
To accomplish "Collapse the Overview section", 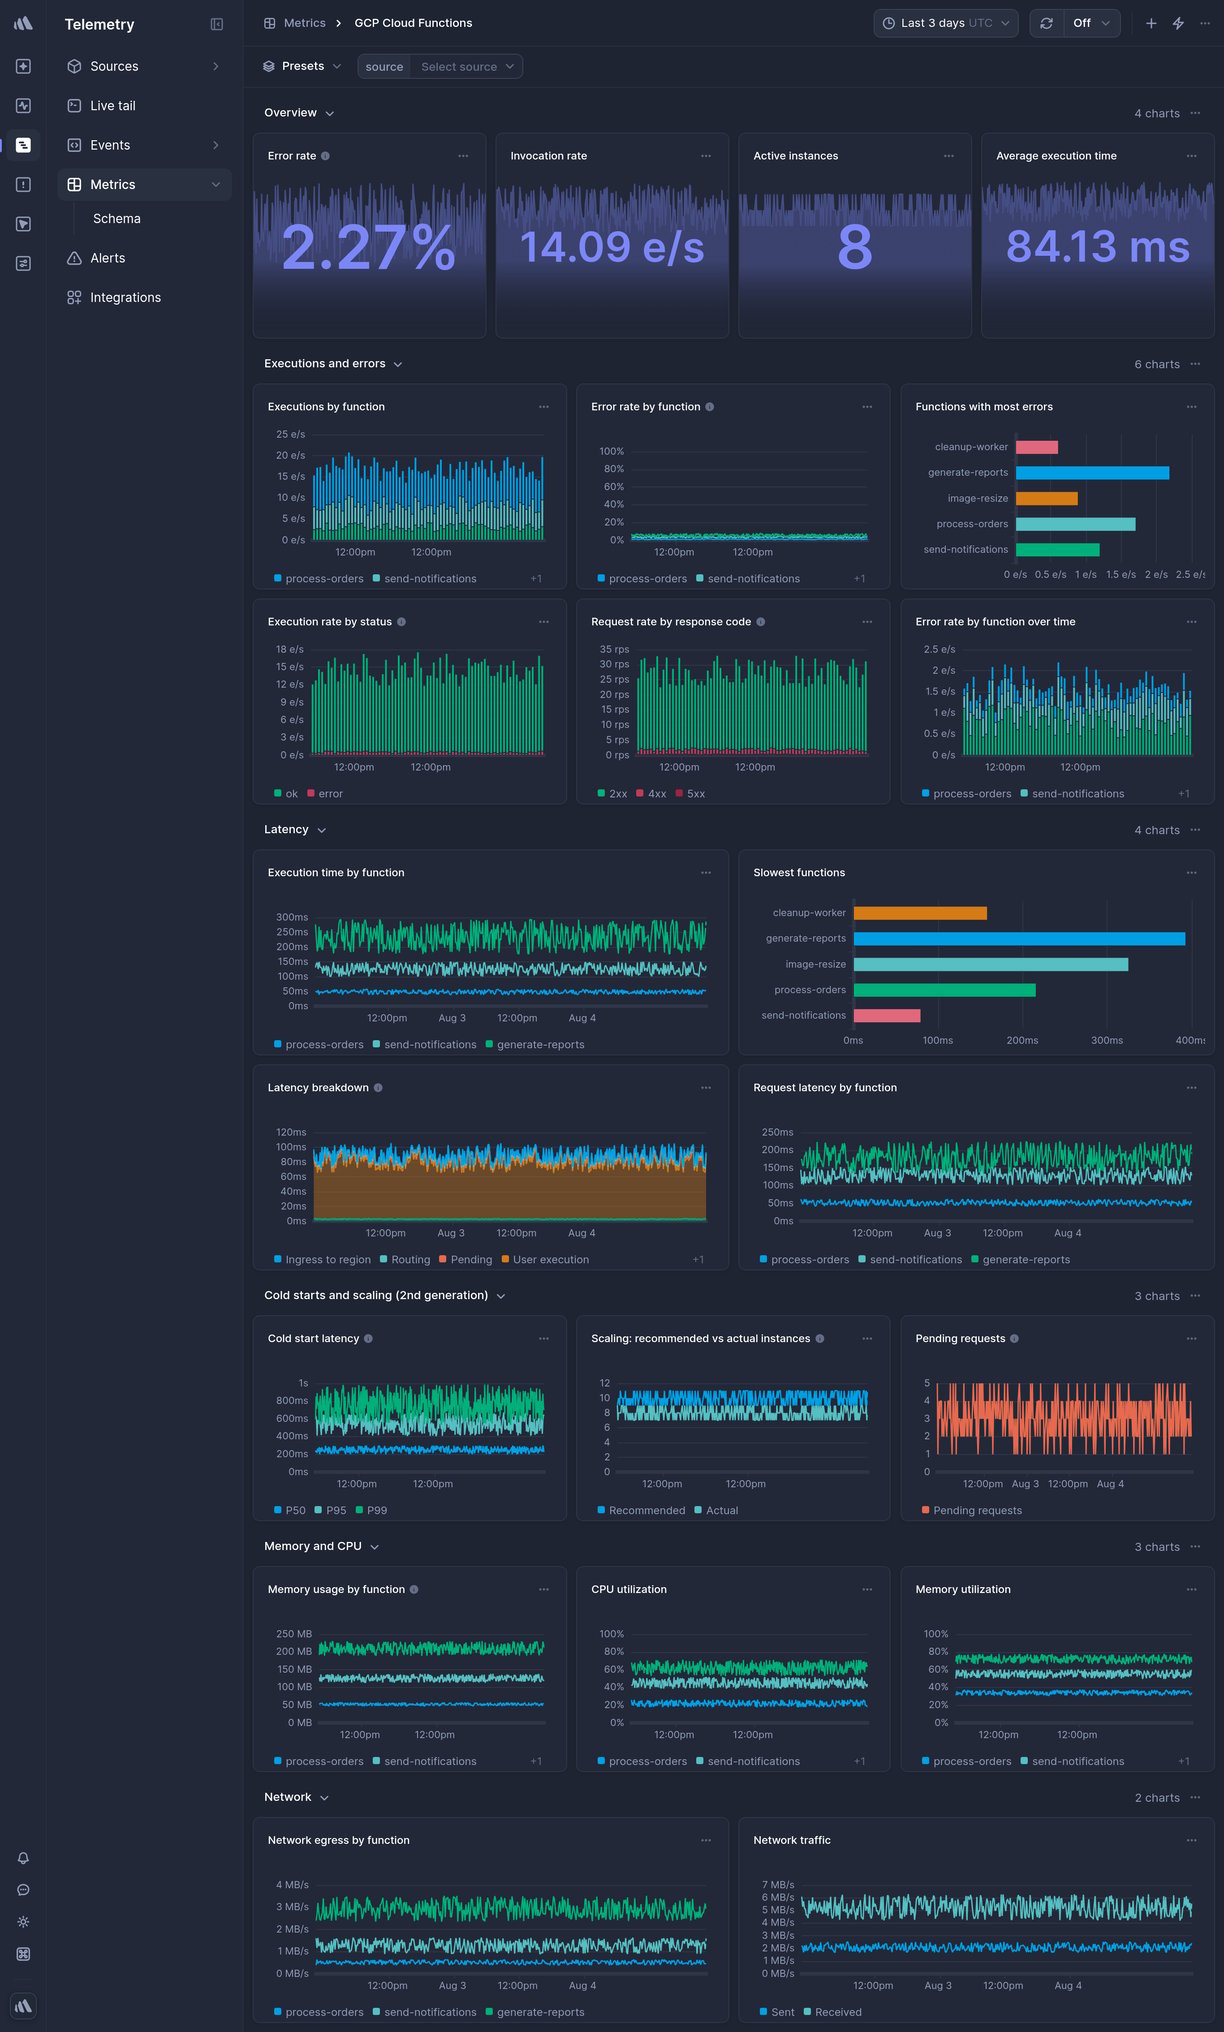I will (x=299, y=113).
